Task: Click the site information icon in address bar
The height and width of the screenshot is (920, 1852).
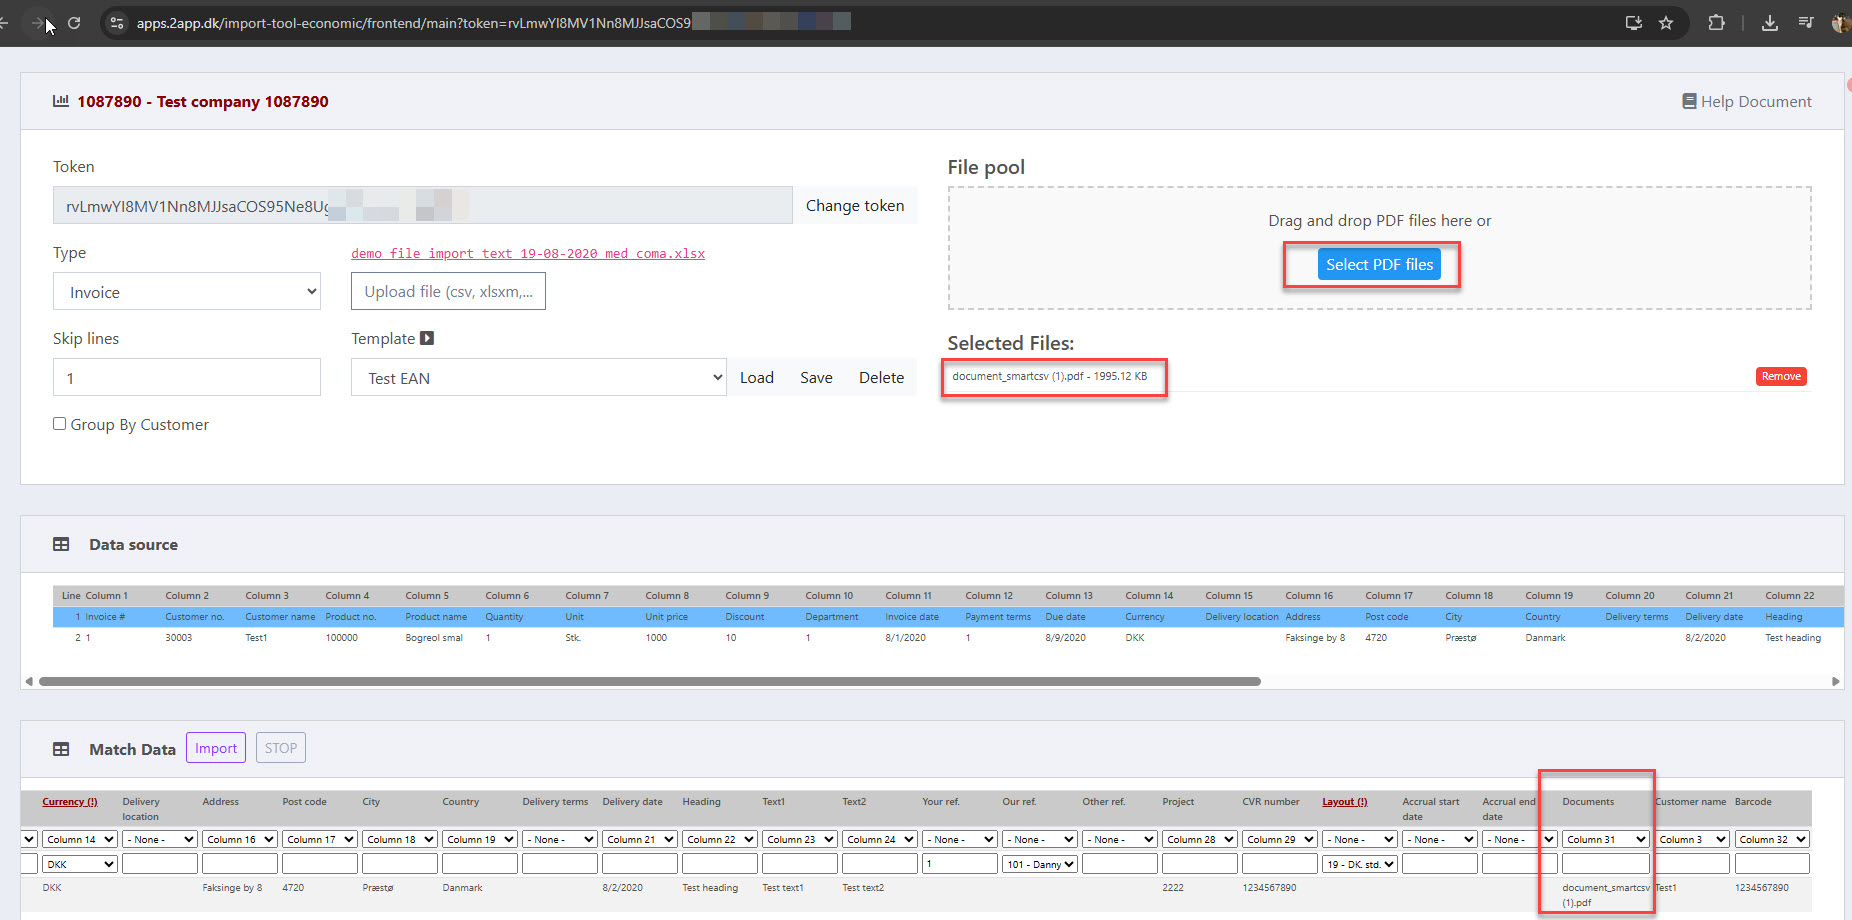Action: tap(117, 22)
